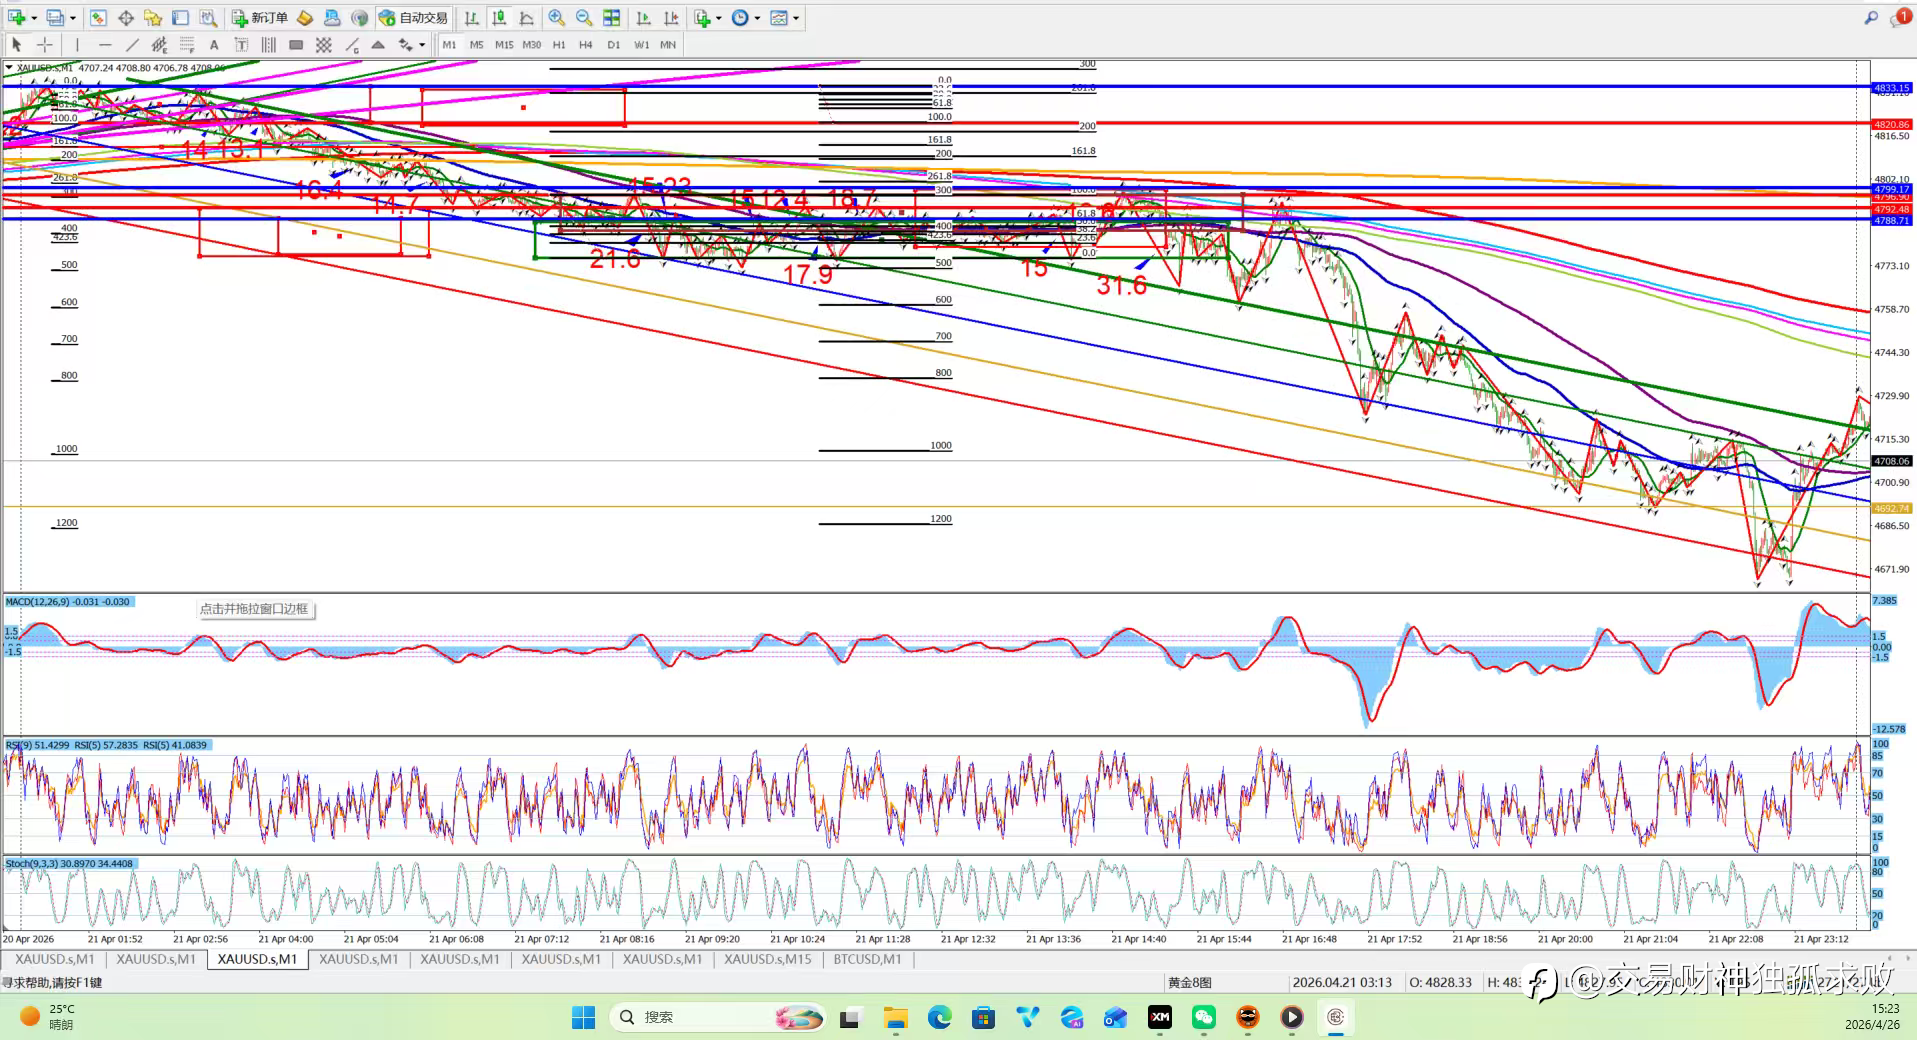This screenshot has height=1040, width=1917.
Task: Pick the trendline drawing tool
Action: tap(132, 45)
